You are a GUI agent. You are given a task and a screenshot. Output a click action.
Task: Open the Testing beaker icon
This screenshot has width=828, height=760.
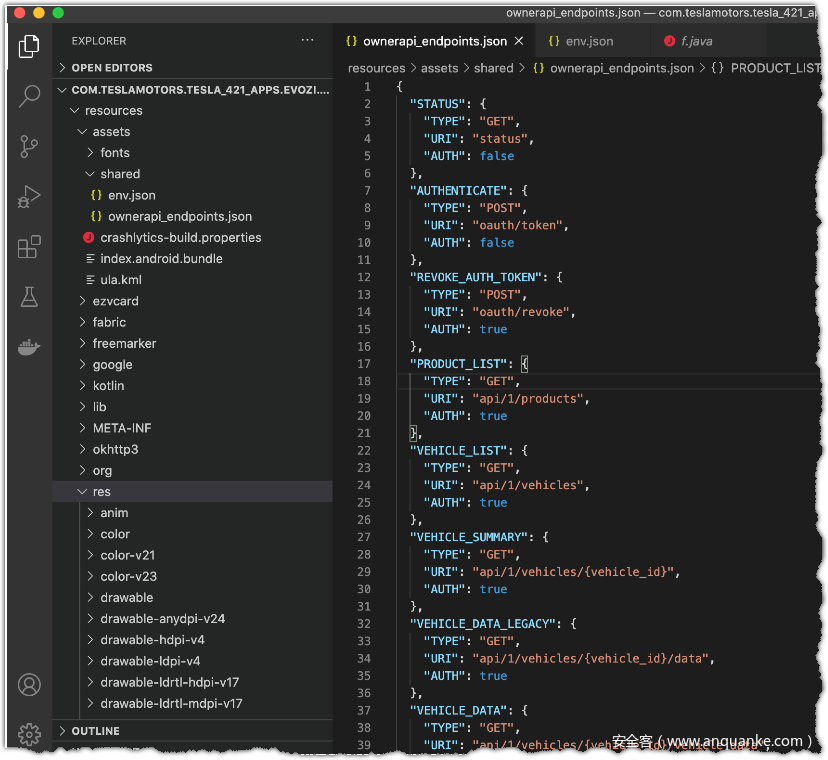click(29, 297)
